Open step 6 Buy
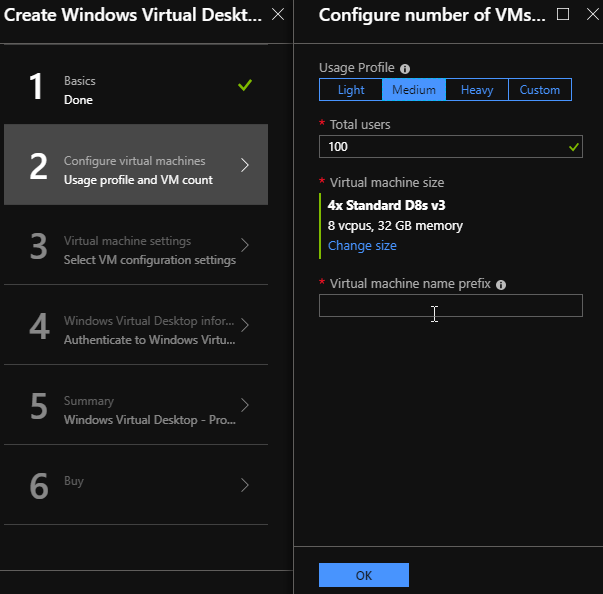603x594 pixels. [x=135, y=485]
